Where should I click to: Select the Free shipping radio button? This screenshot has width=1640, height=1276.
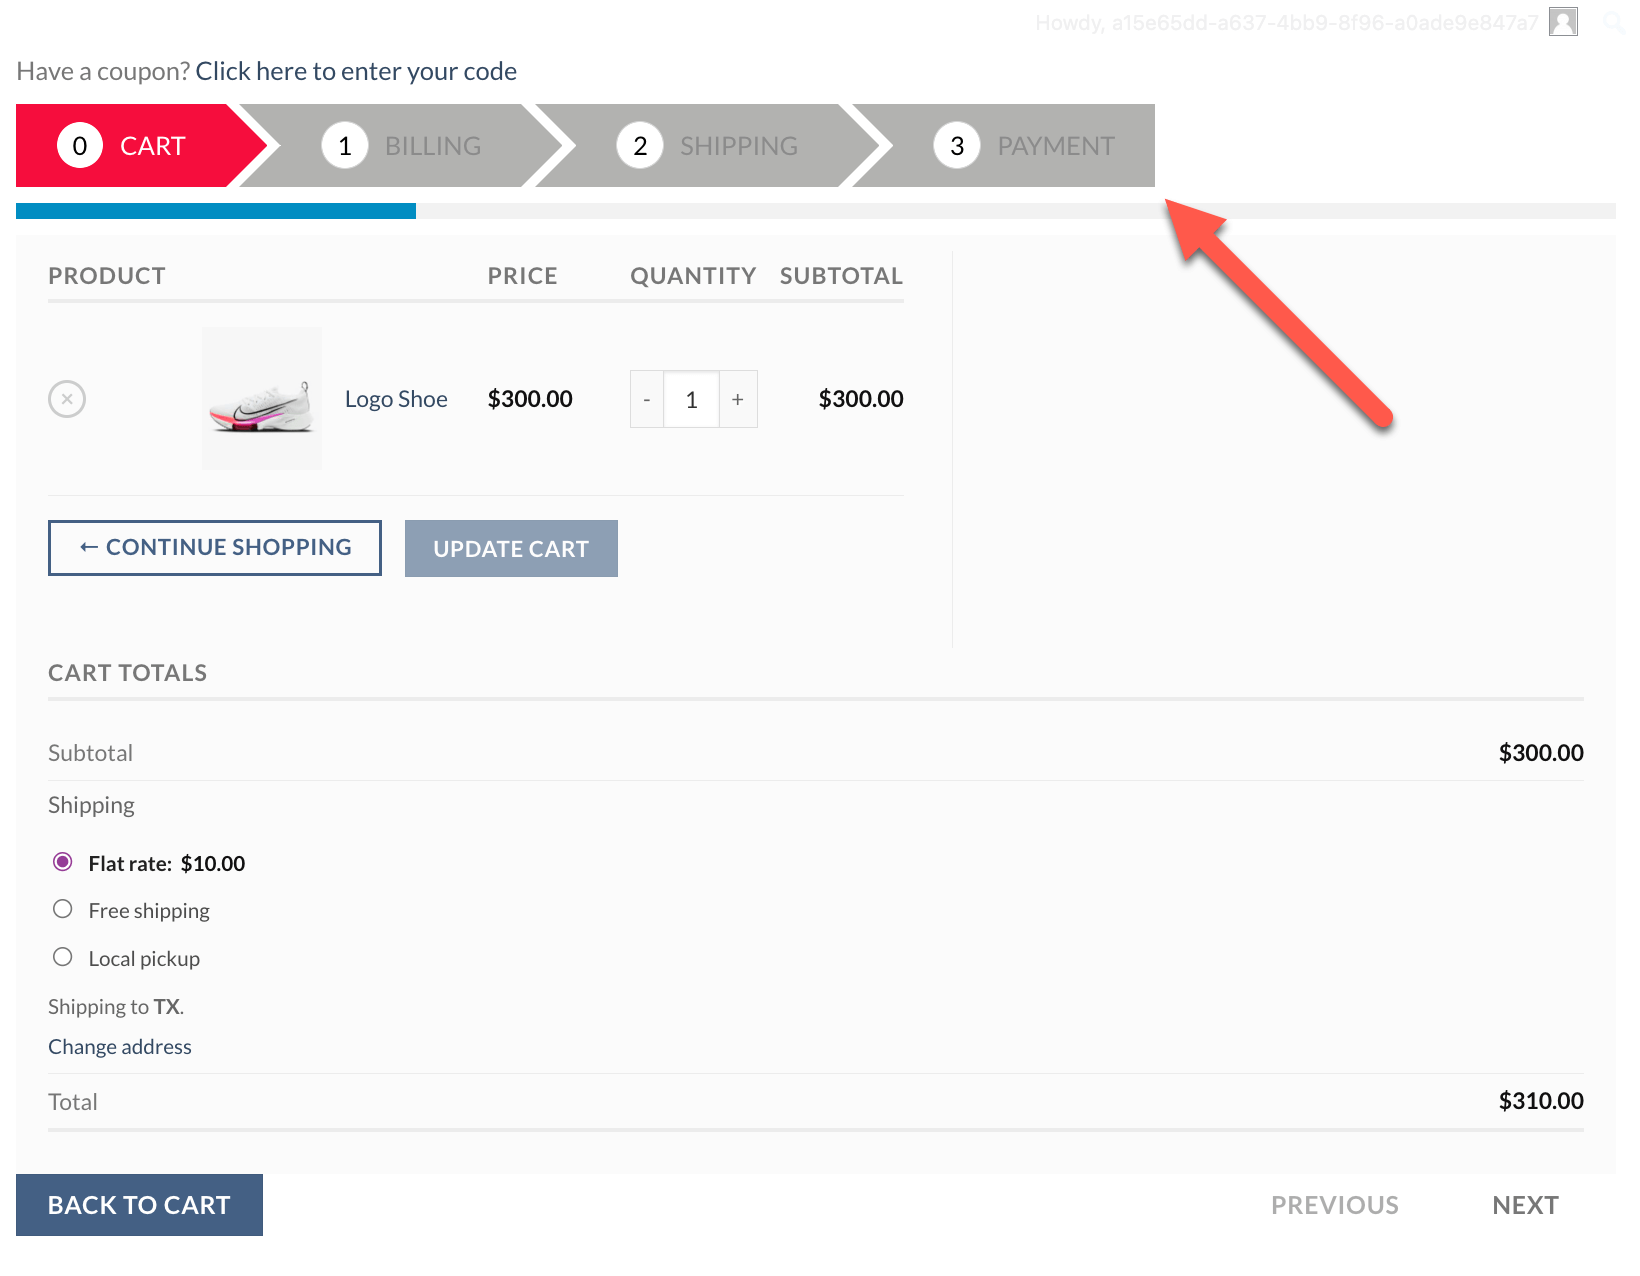63,909
